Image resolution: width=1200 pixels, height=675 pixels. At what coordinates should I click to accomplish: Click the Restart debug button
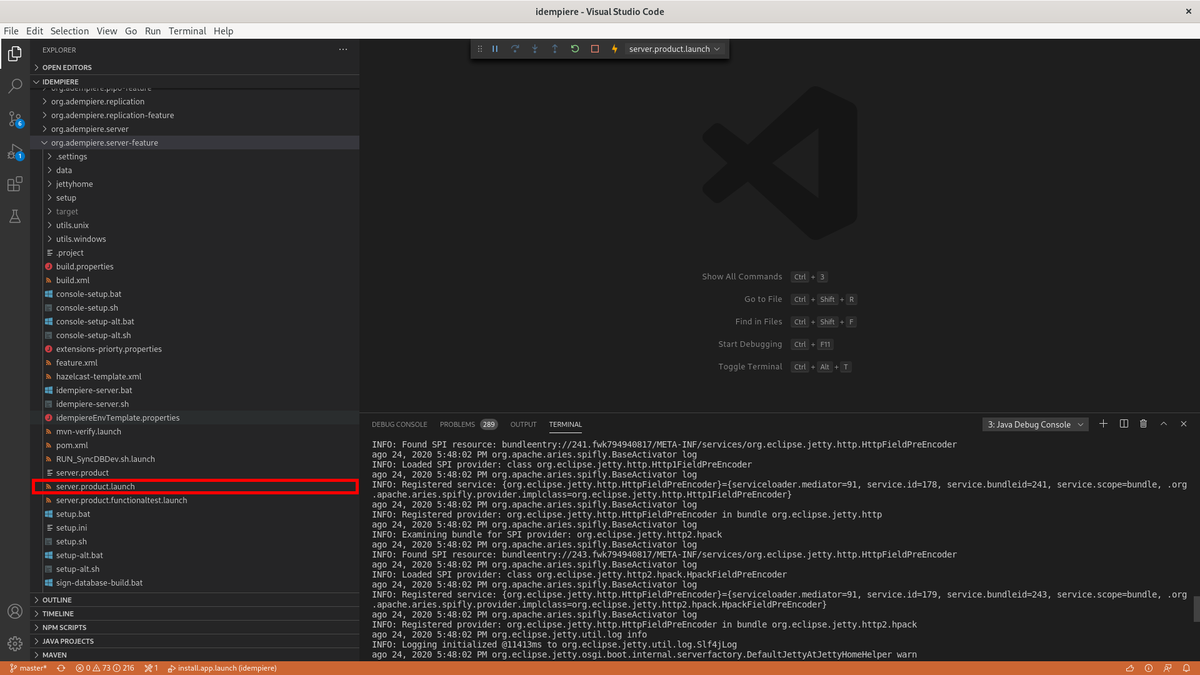pyautogui.click(x=575, y=49)
